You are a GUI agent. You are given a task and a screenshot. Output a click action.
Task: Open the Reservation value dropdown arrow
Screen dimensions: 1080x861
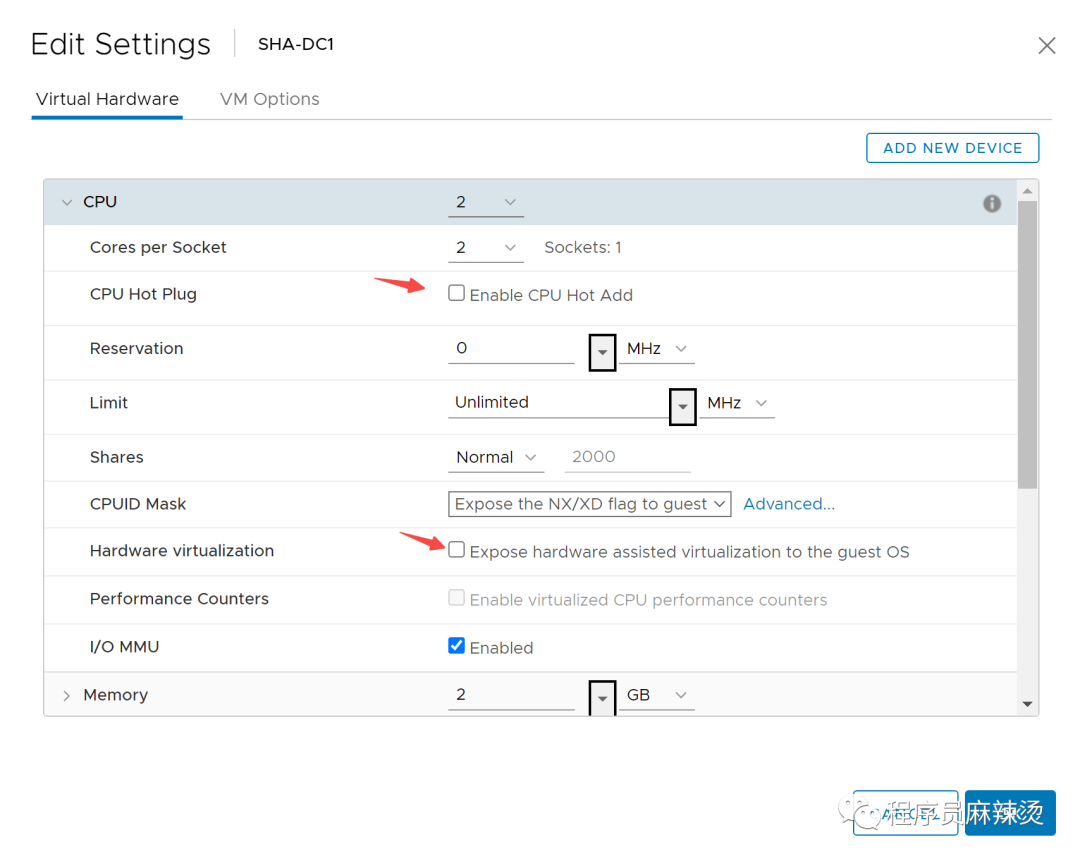coord(602,352)
